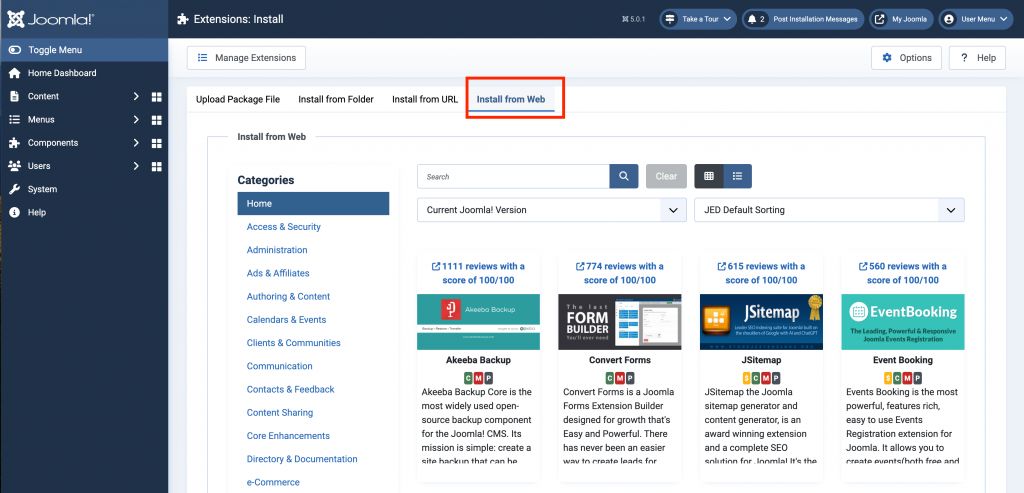The height and width of the screenshot is (493, 1024).
Task: Open My Joomla link
Action: pos(902,19)
